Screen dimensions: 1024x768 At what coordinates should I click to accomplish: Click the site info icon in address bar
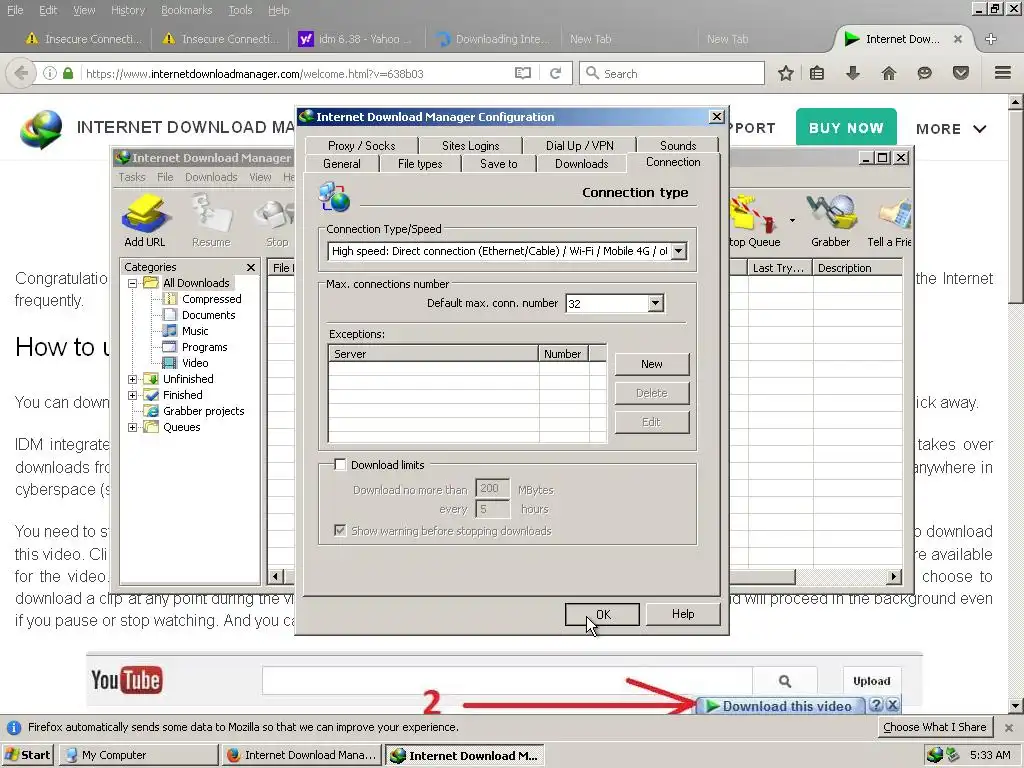click(50, 73)
